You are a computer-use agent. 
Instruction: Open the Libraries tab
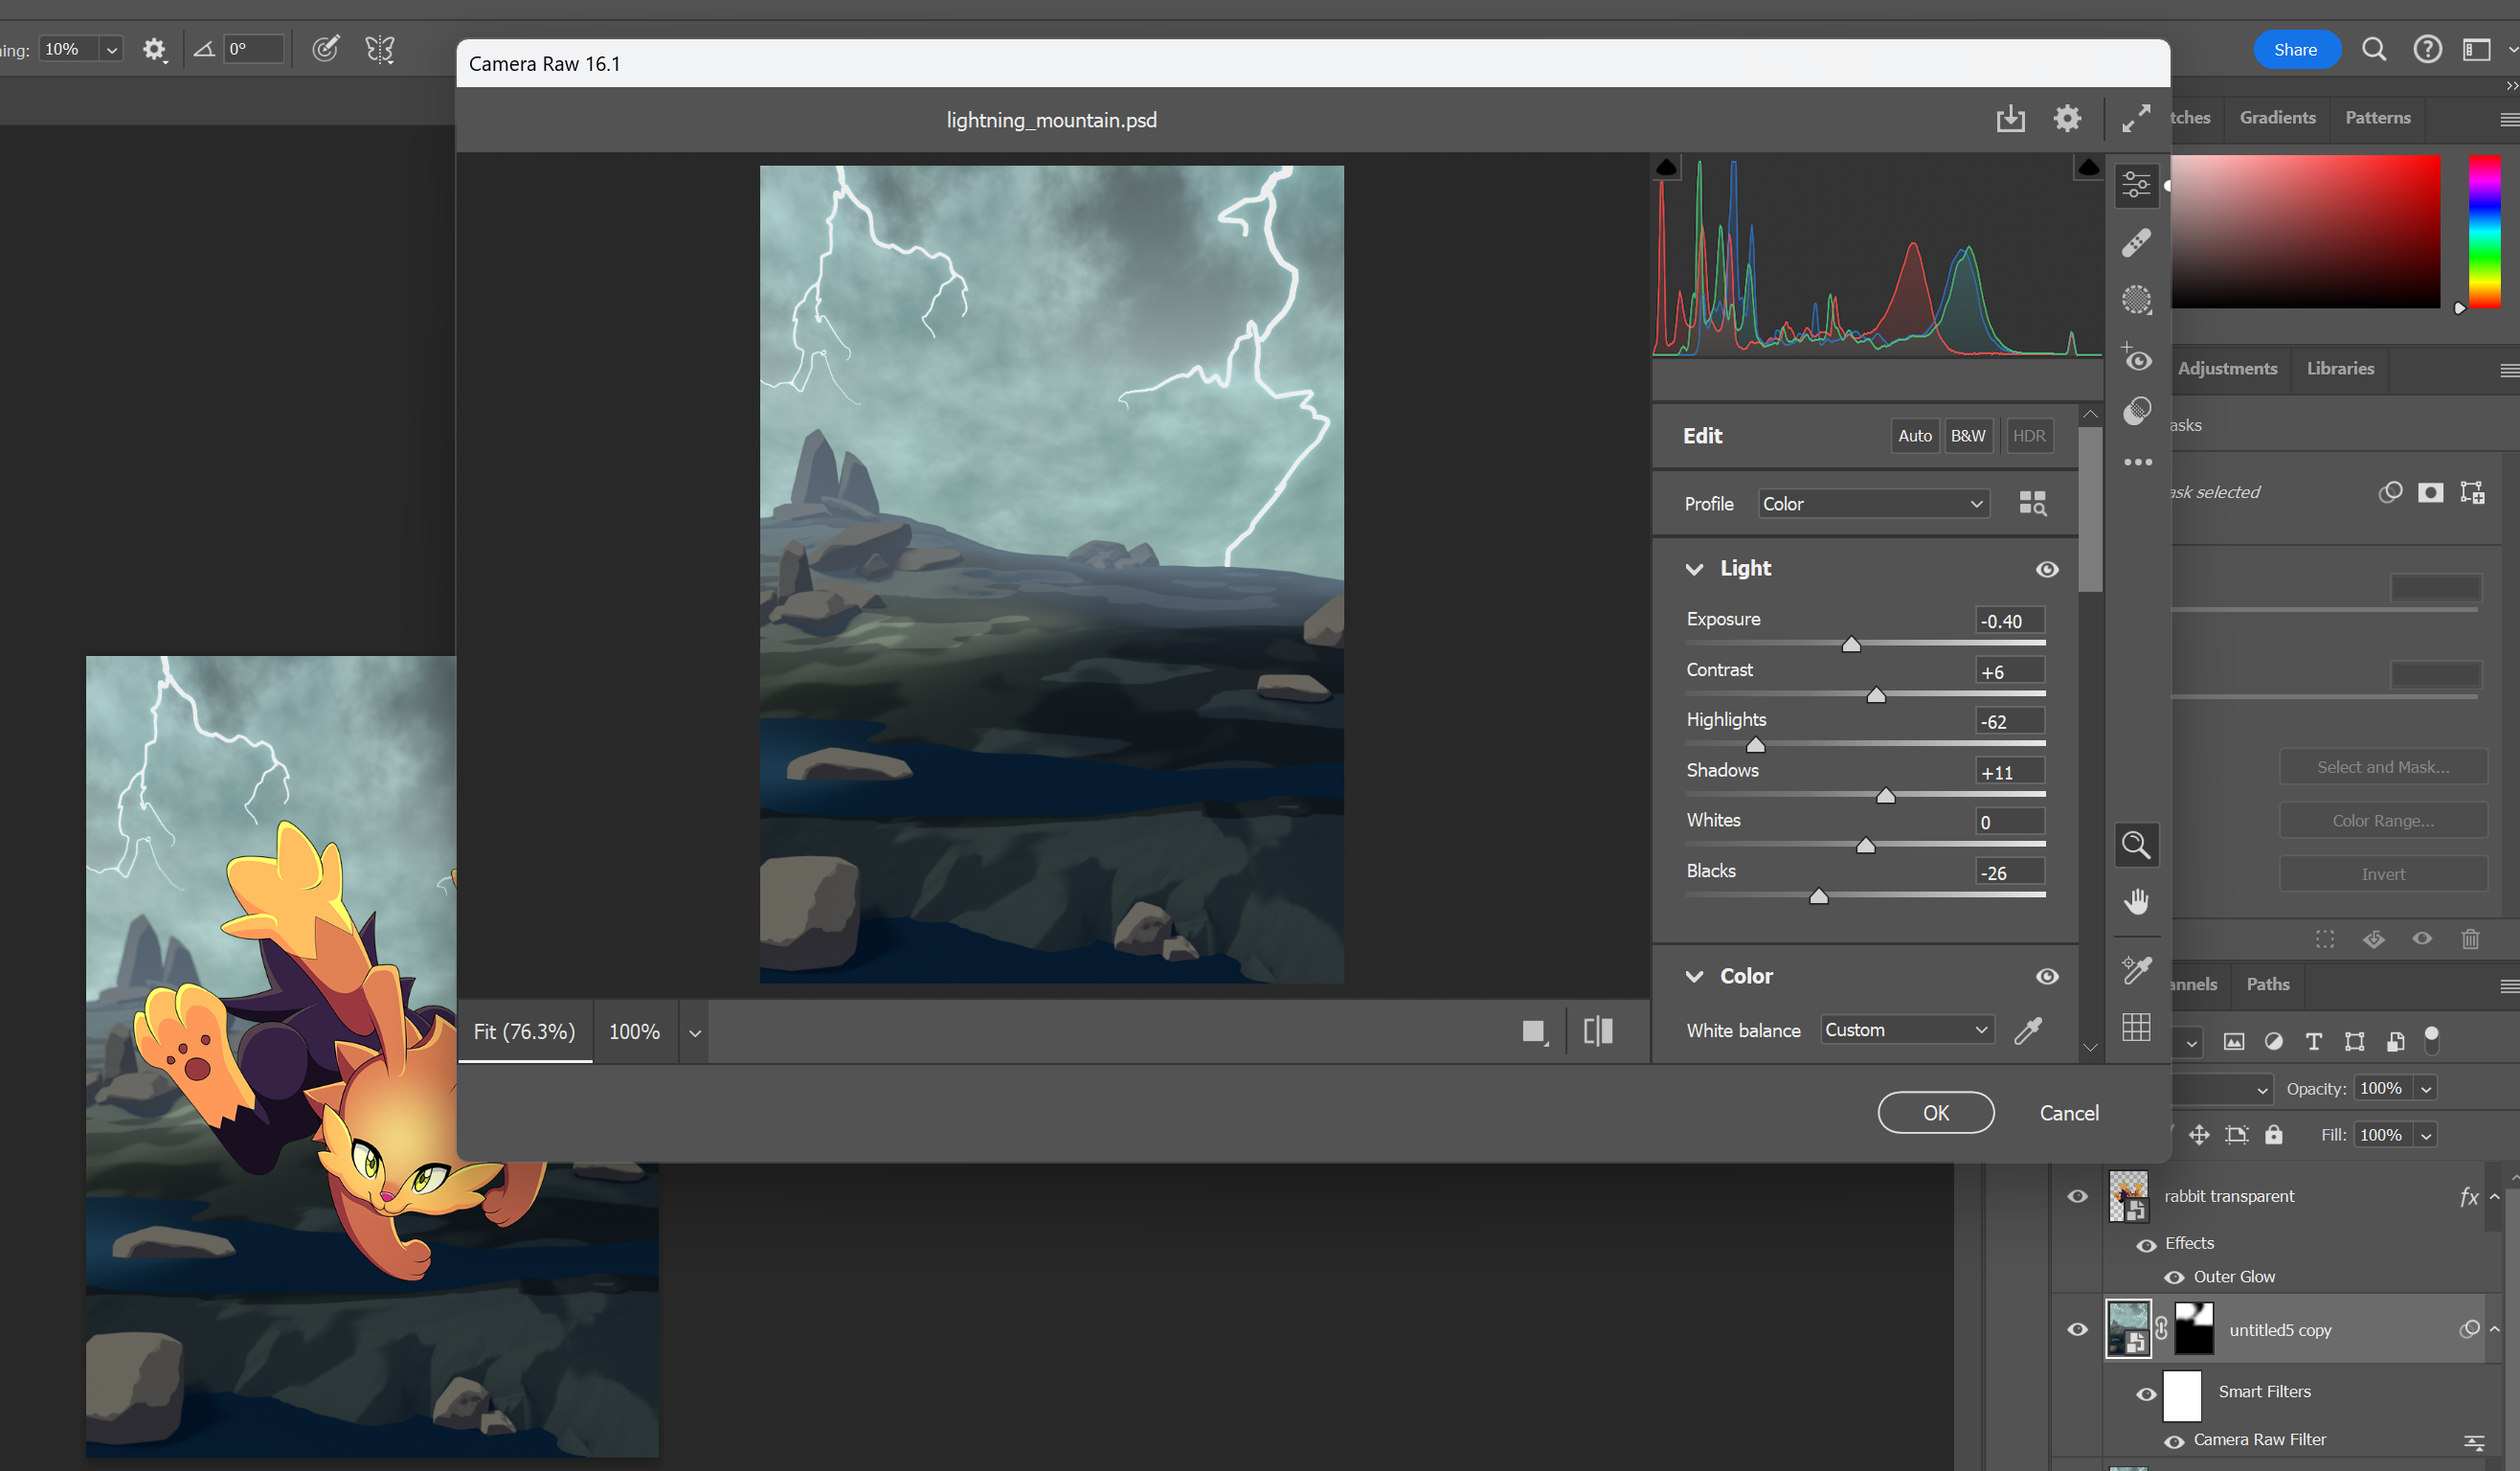pyautogui.click(x=2339, y=368)
